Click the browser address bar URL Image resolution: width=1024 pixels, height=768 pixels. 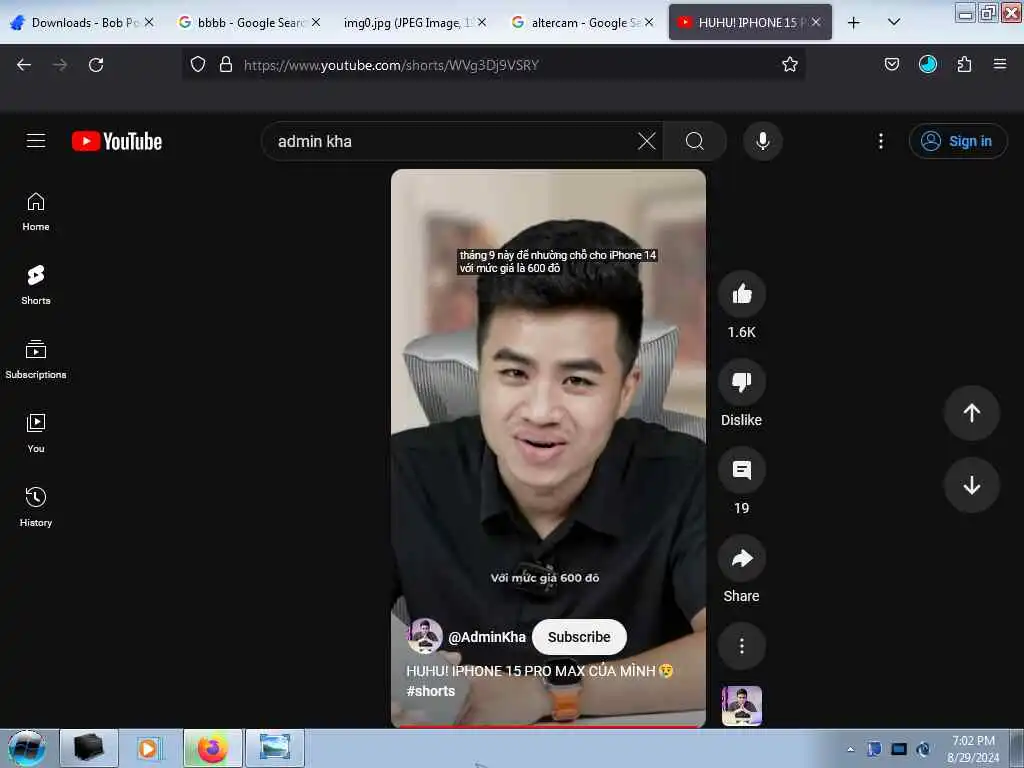tap(391, 65)
